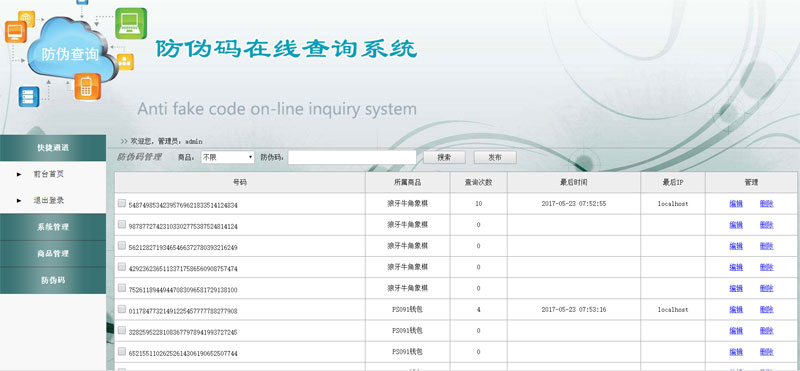The height and width of the screenshot is (371, 800).
Task: Click the 防伪码在线查询系统 title banner
Action: click(286, 49)
